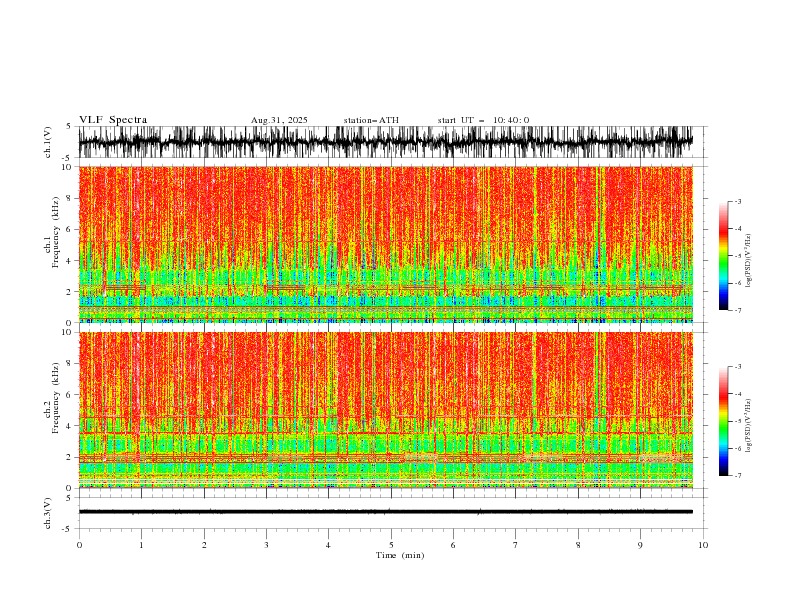The height and width of the screenshot is (612, 792).
Task: Click the ch.2 color bar 'log(PSD)(V²/Hz)' label
Action: [x=749, y=426]
